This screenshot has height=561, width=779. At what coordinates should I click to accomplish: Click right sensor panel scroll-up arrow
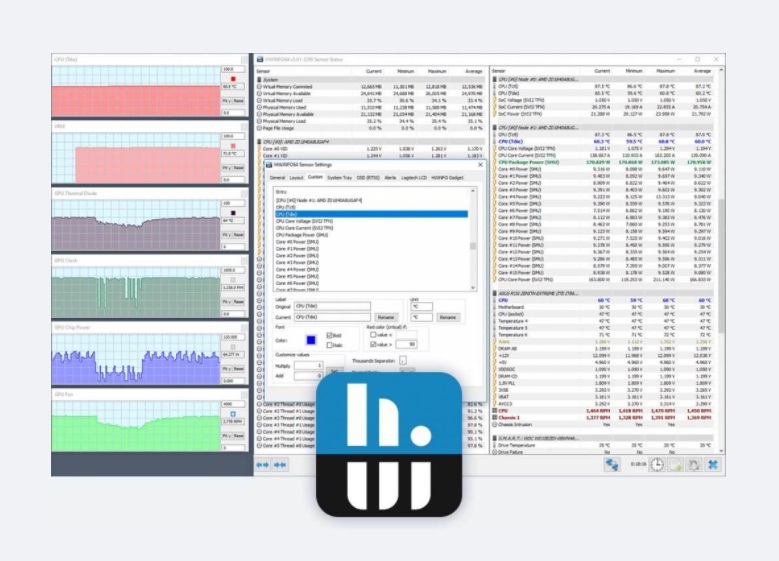click(721, 71)
